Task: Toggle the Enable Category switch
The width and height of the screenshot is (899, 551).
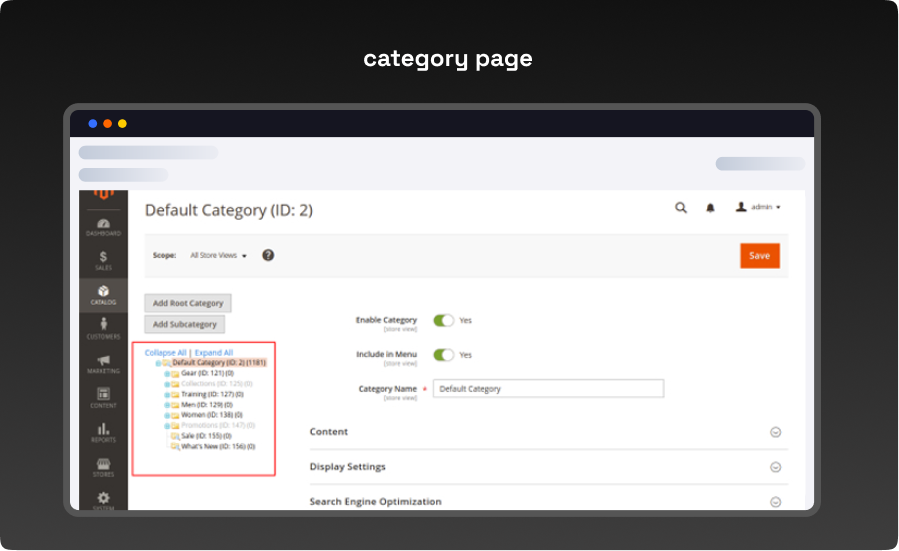Action: pos(443,320)
